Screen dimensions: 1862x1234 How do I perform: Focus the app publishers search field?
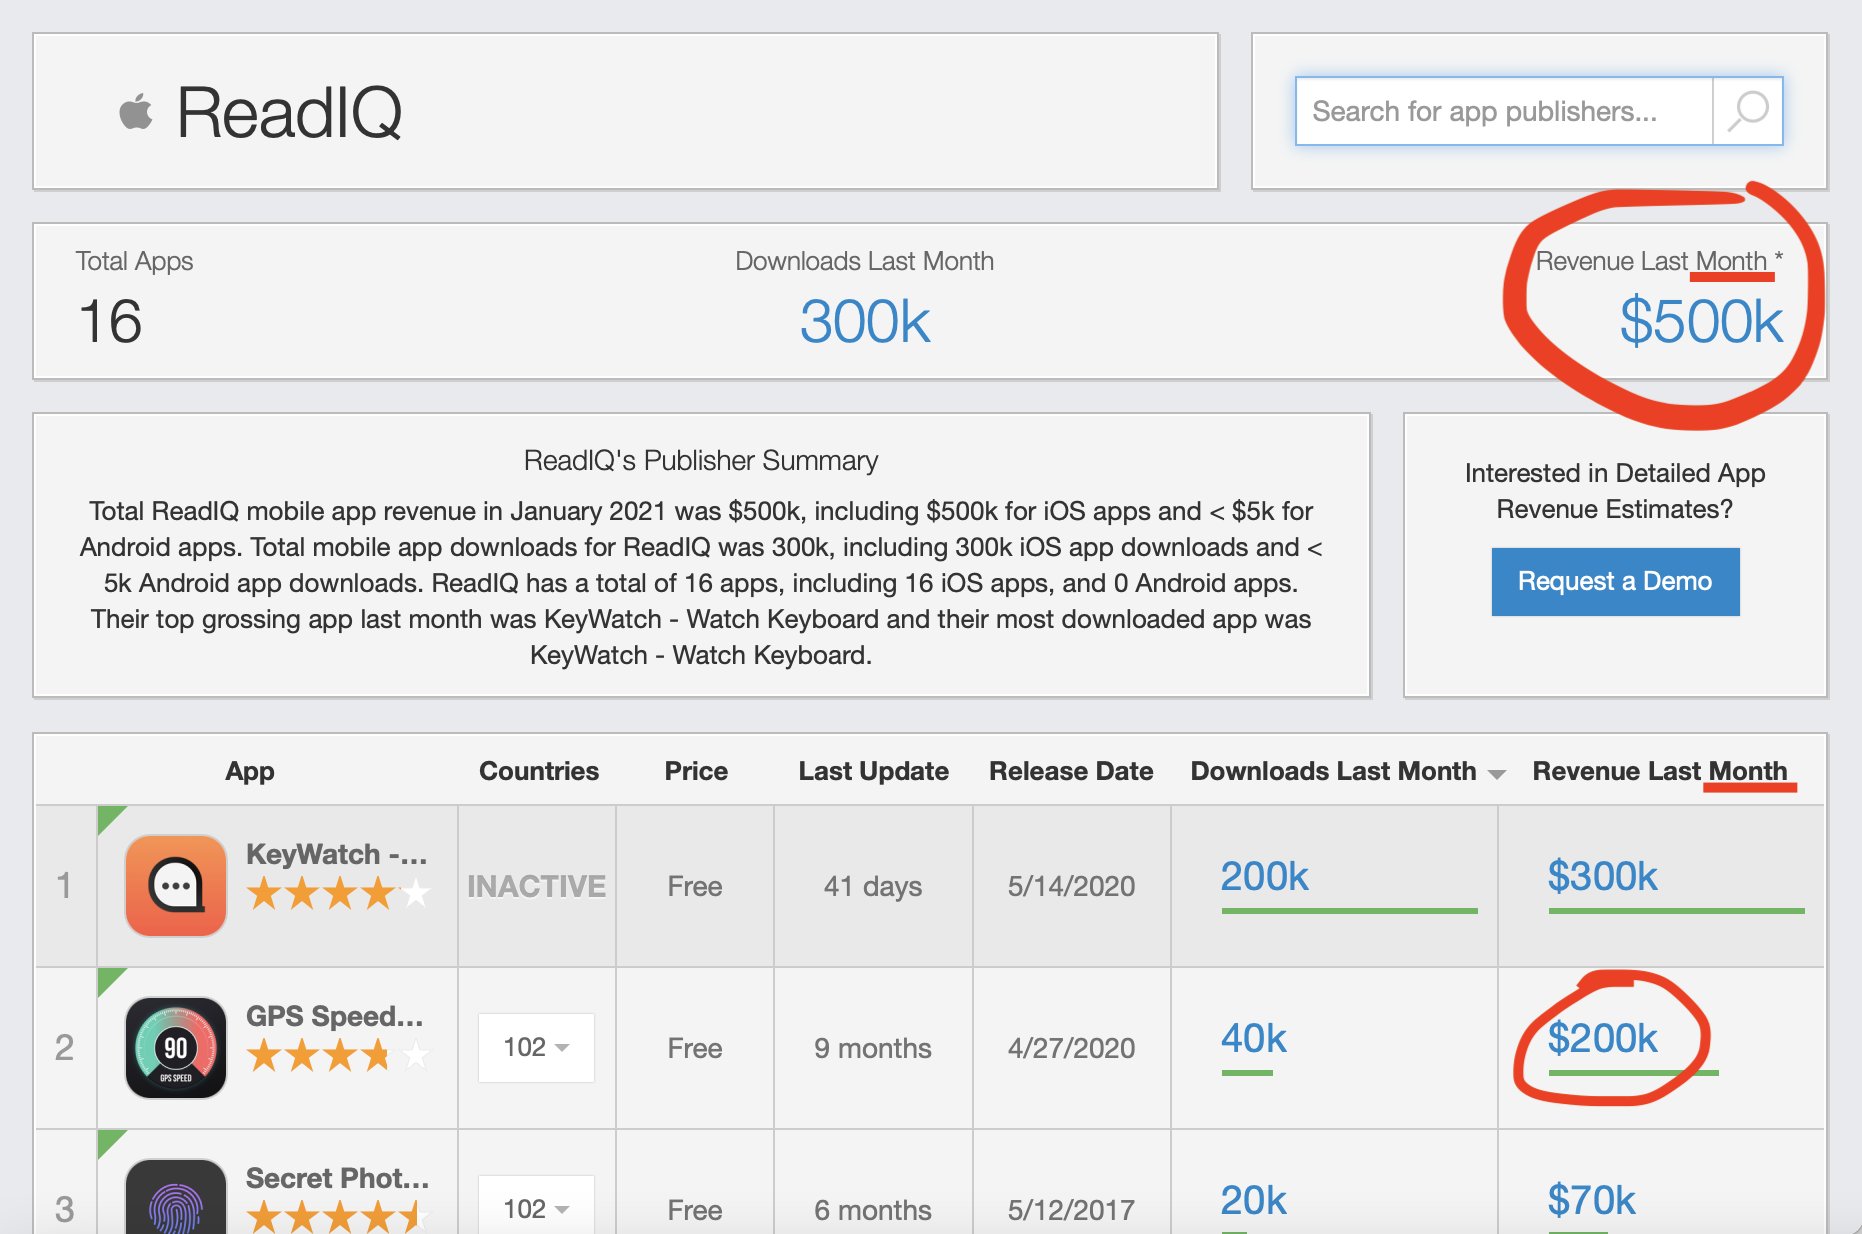[1504, 111]
